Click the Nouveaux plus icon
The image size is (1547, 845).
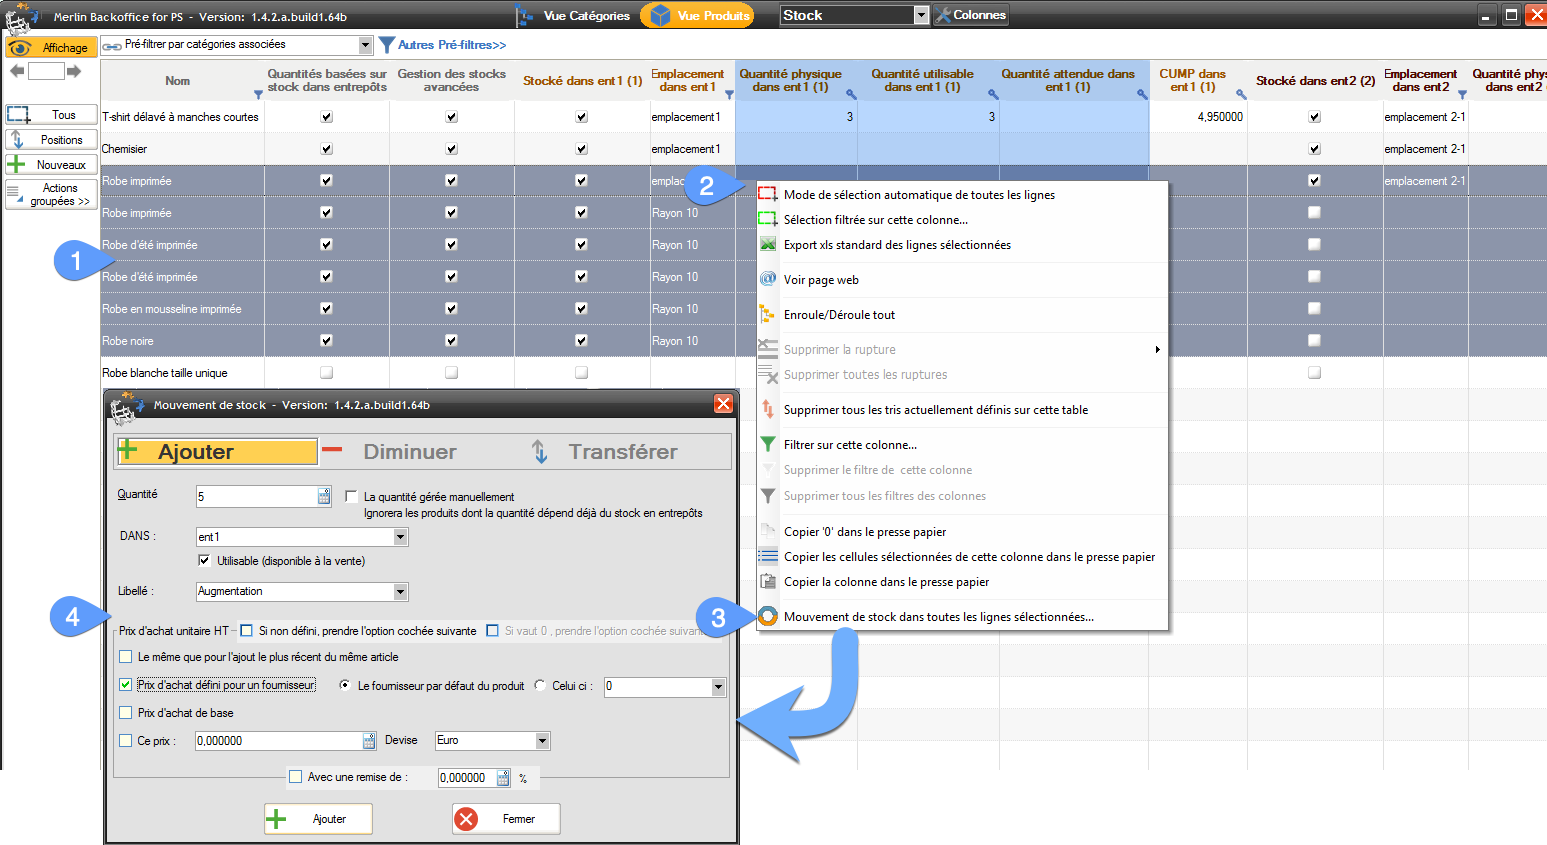pos(17,165)
